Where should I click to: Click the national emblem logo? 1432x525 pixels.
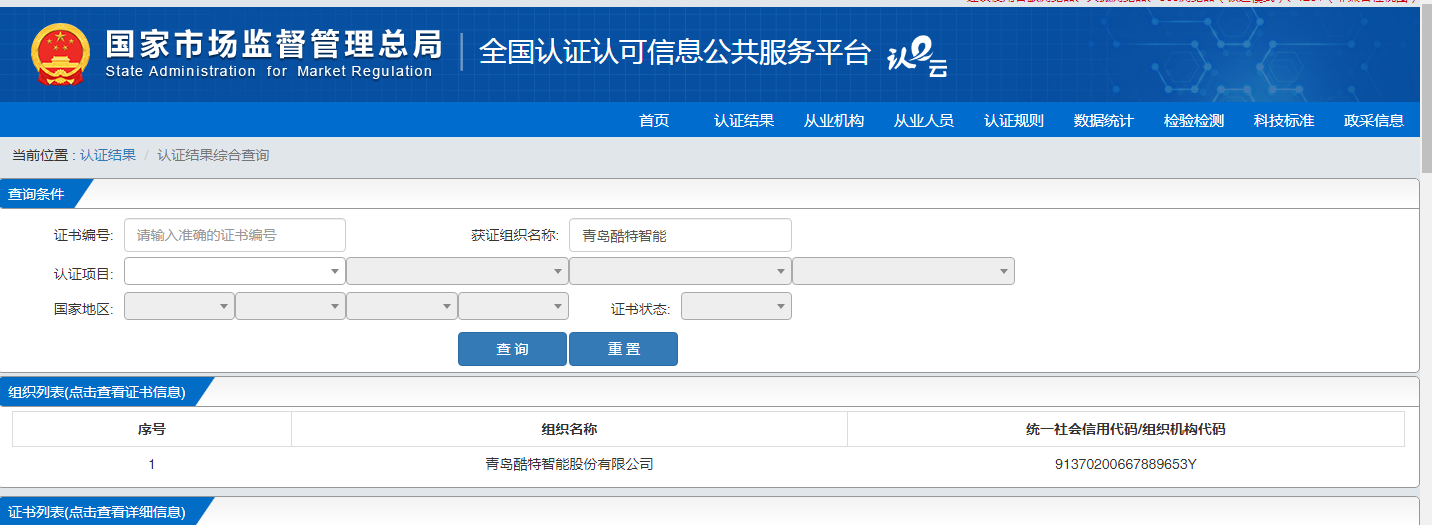click(x=60, y=54)
